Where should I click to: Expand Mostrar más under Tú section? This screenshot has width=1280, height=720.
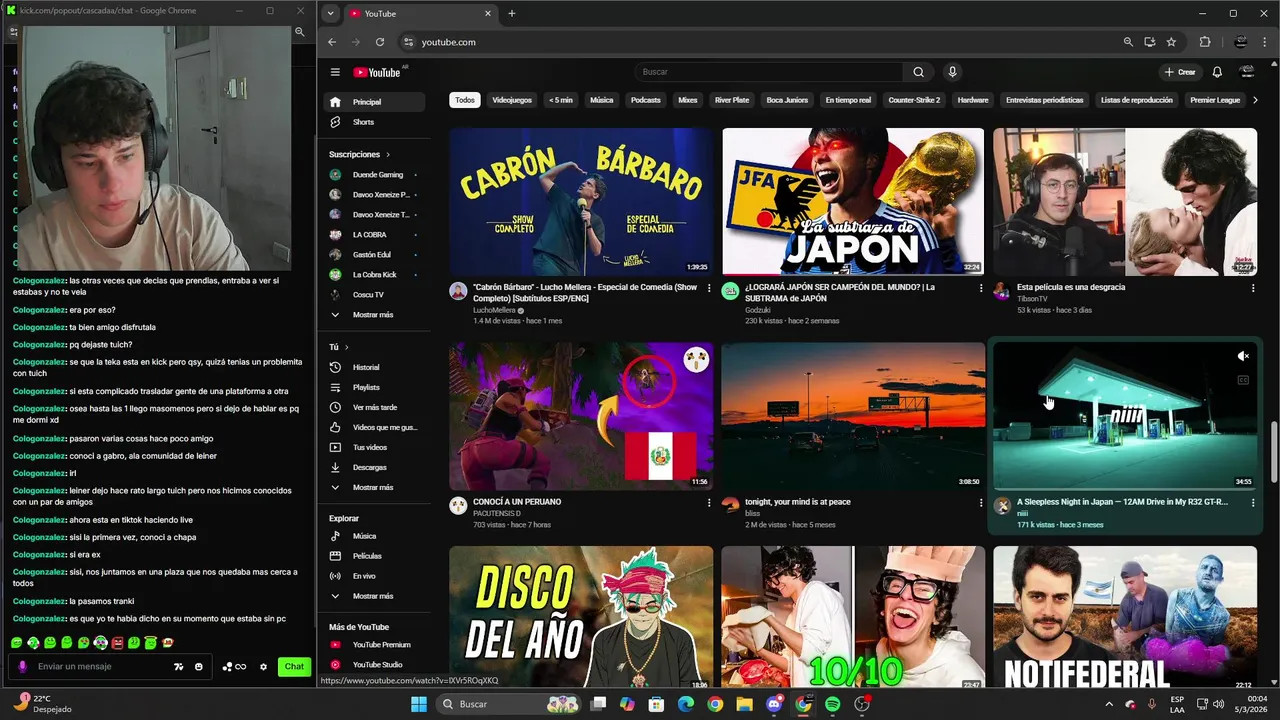click(375, 487)
